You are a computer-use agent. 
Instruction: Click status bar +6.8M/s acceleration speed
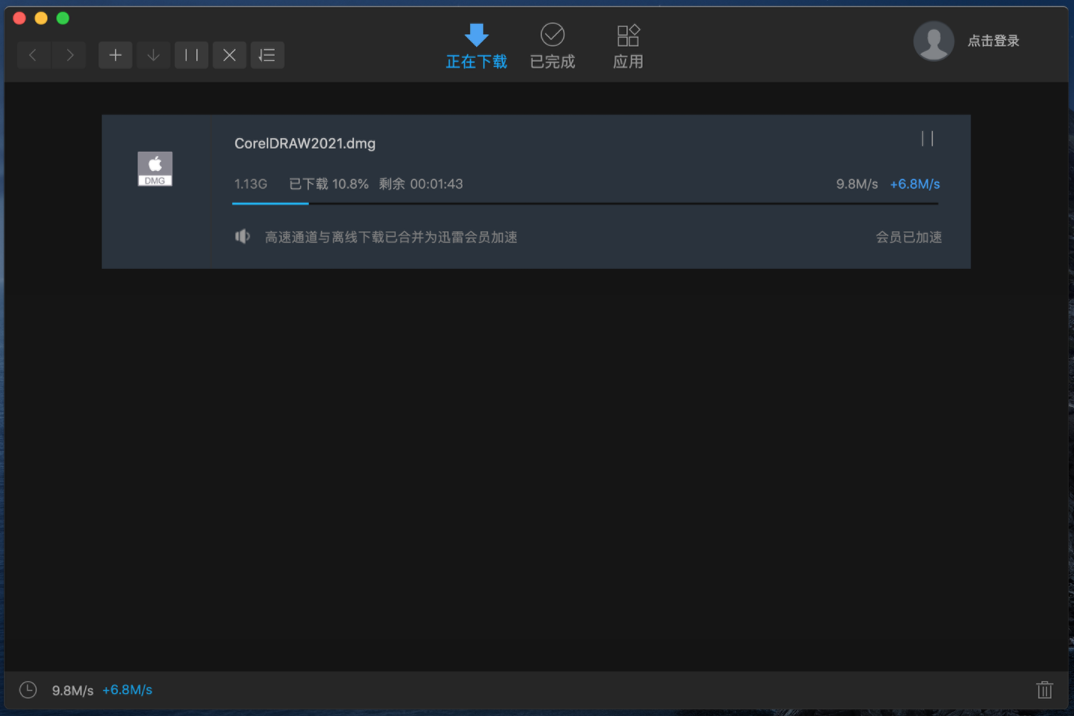[127, 689]
